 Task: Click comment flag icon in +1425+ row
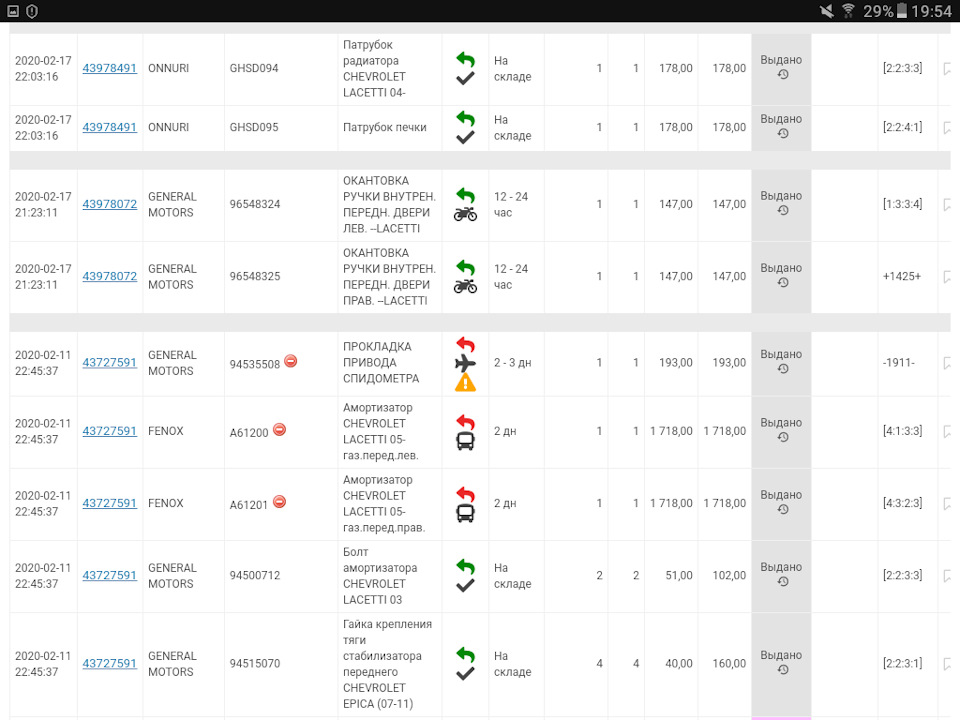(x=947, y=277)
